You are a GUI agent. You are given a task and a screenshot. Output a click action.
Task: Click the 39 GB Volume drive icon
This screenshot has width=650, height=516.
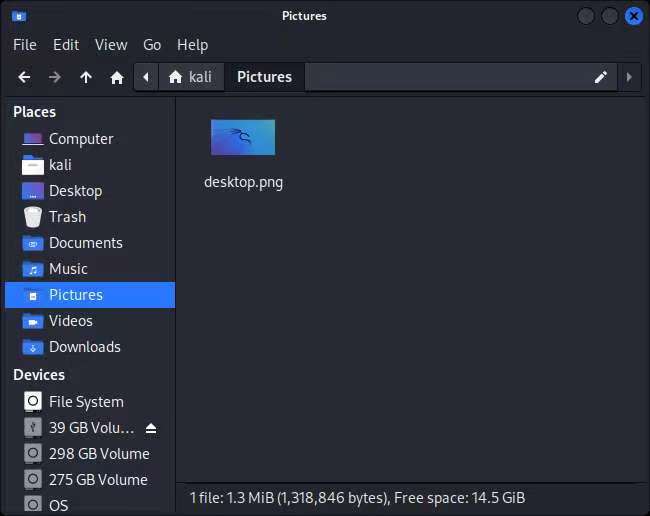(x=33, y=428)
